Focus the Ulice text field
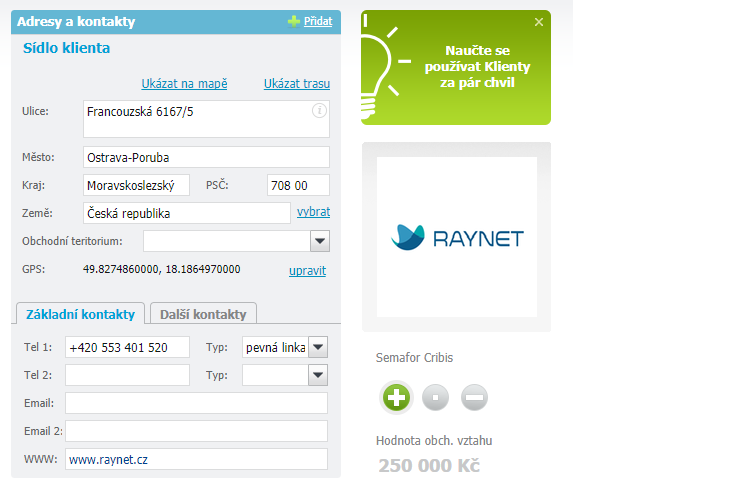The height and width of the screenshot is (488, 750). click(206, 119)
